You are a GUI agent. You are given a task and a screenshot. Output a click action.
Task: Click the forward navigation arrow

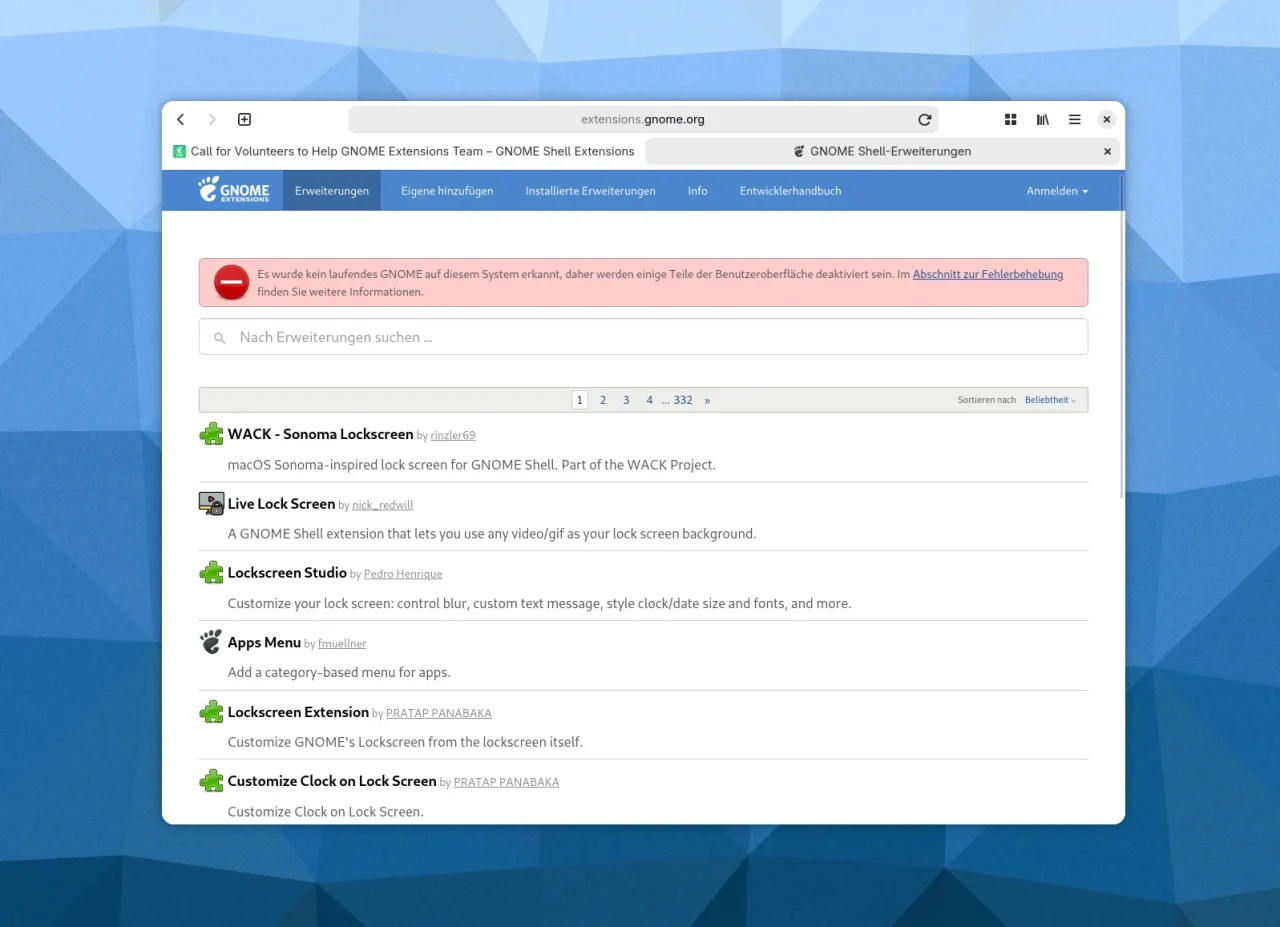pyautogui.click(x=212, y=120)
